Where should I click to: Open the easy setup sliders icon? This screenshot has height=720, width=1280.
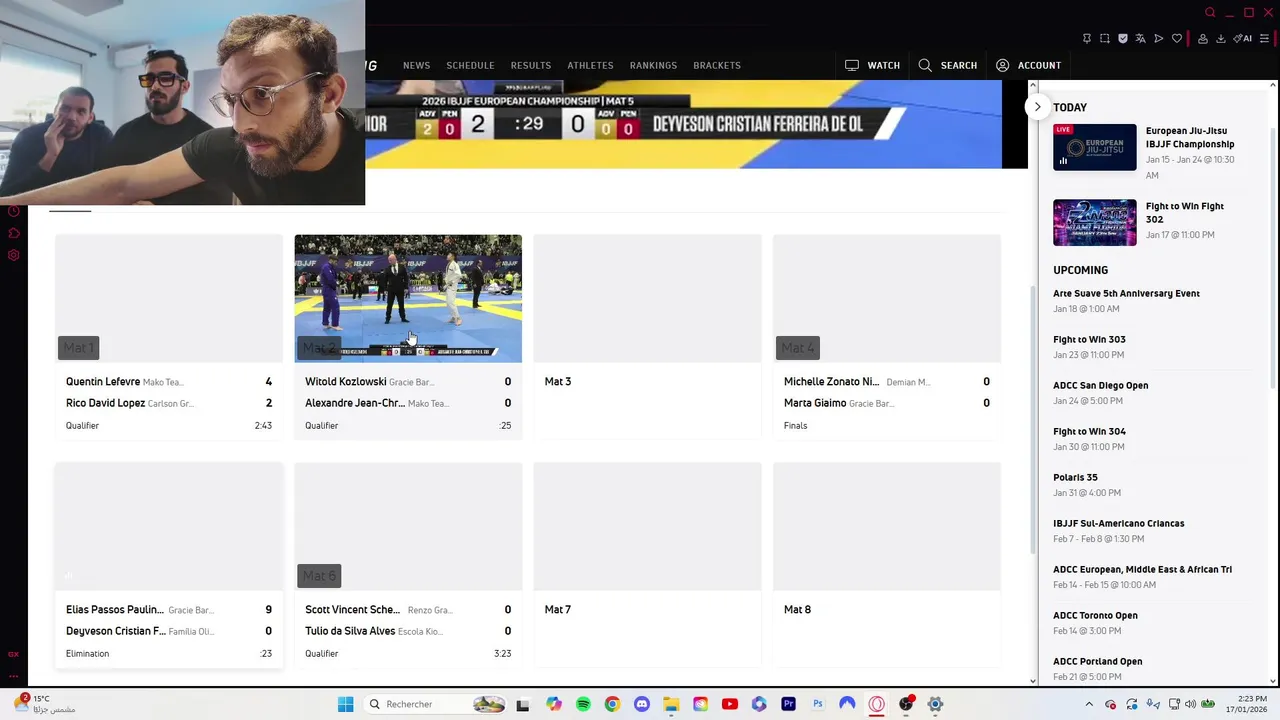1264,39
